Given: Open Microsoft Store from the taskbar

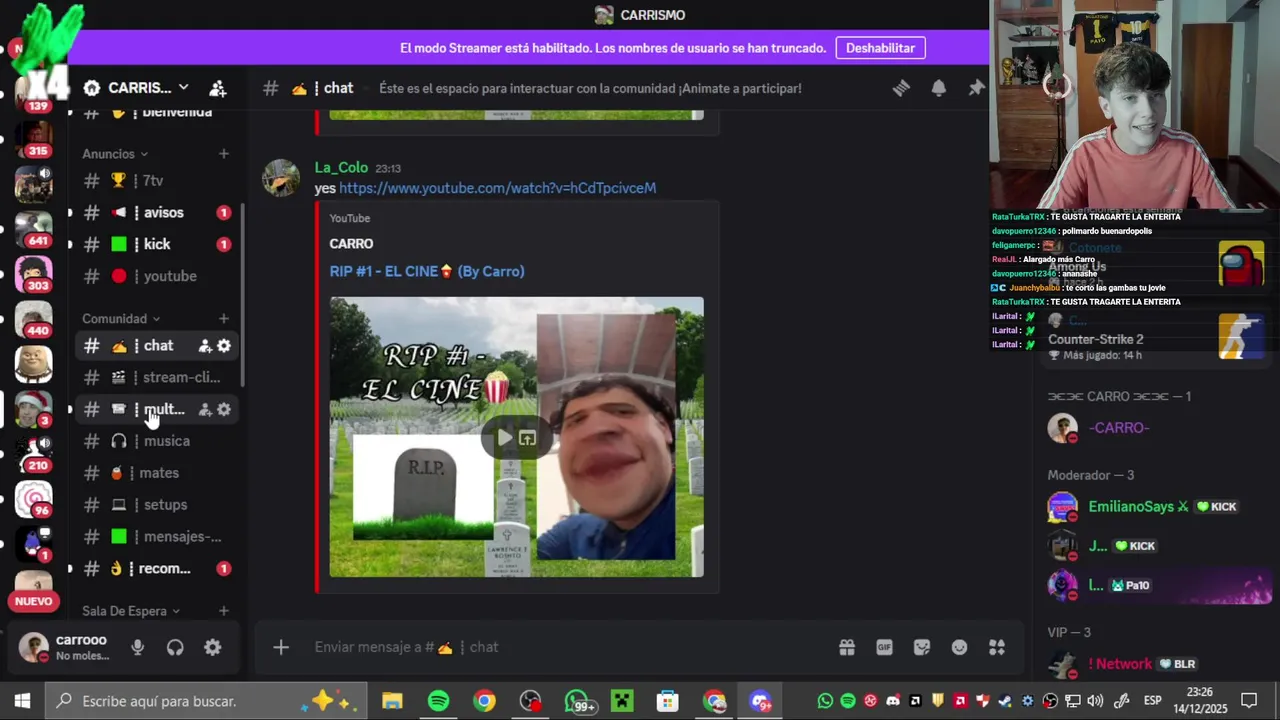Looking at the screenshot, I should [668, 701].
